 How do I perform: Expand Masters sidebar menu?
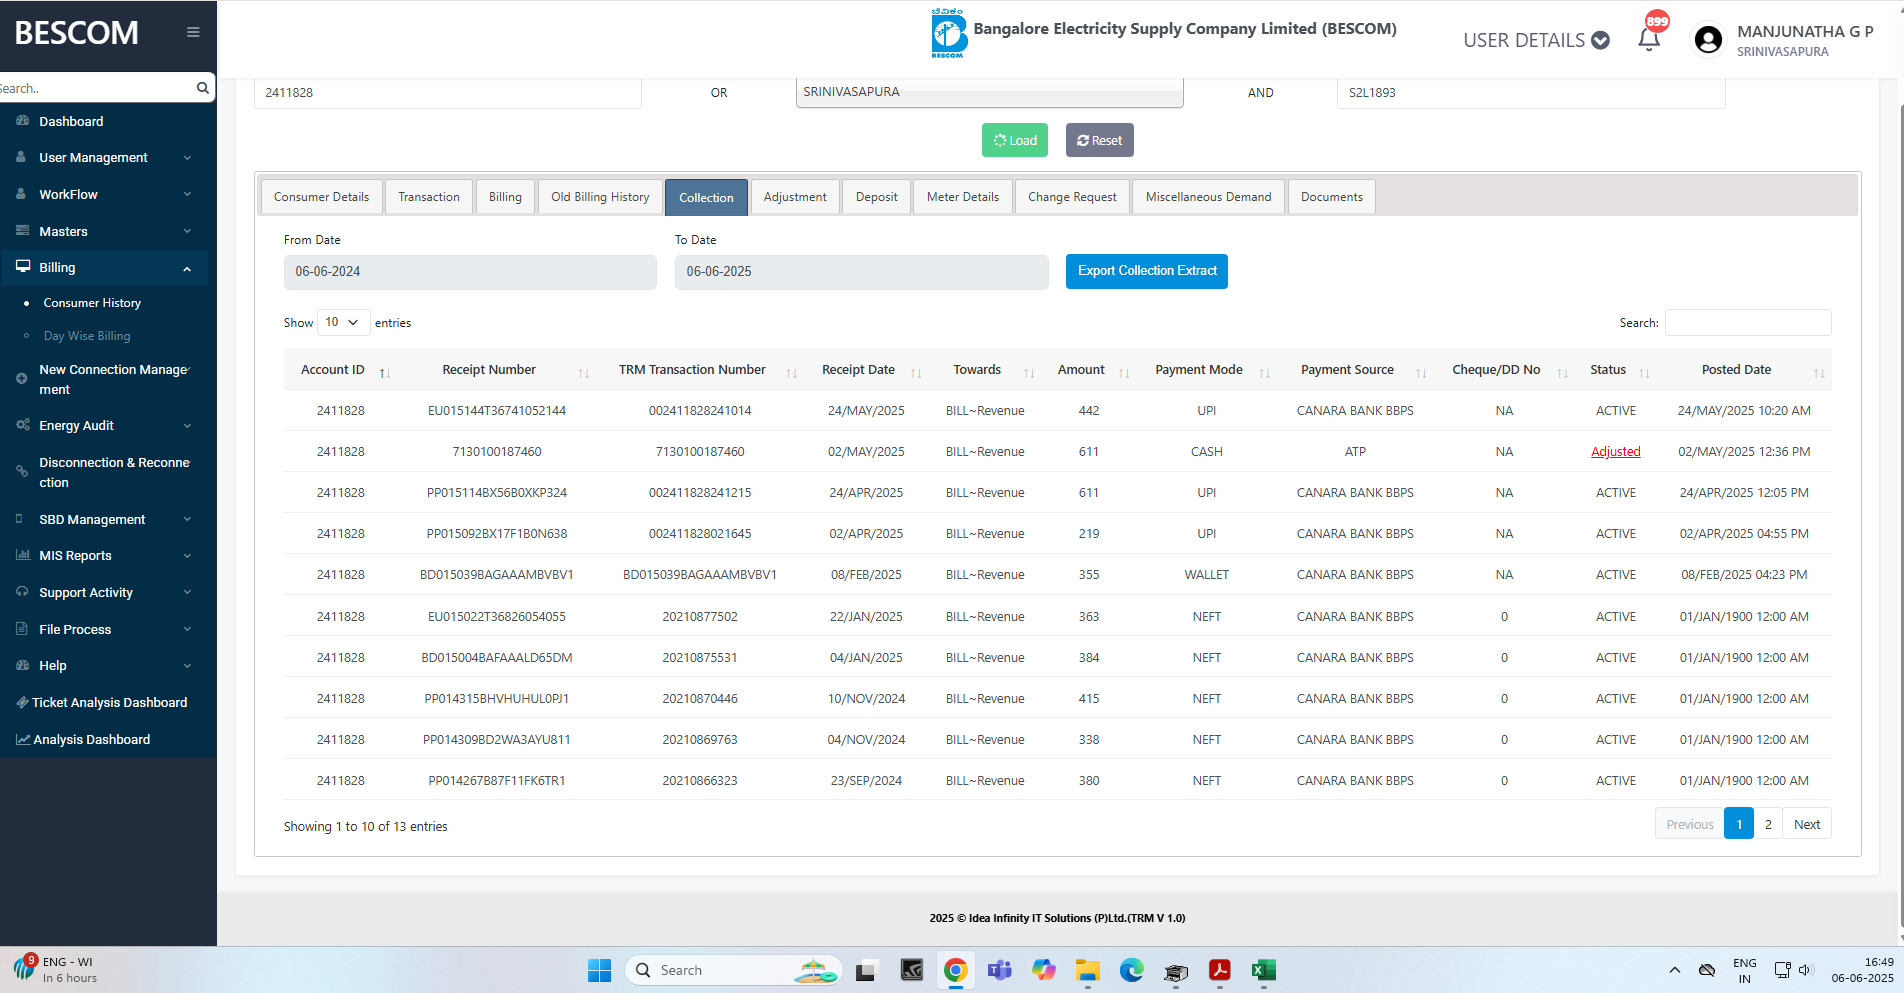tap(104, 231)
